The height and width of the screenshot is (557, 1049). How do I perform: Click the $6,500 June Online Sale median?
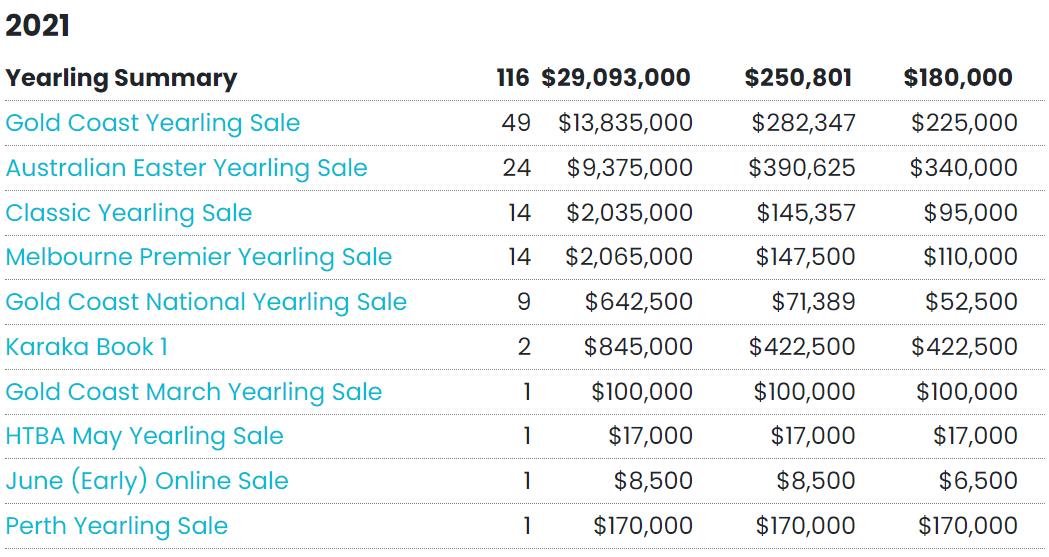[x=977, y=481]
